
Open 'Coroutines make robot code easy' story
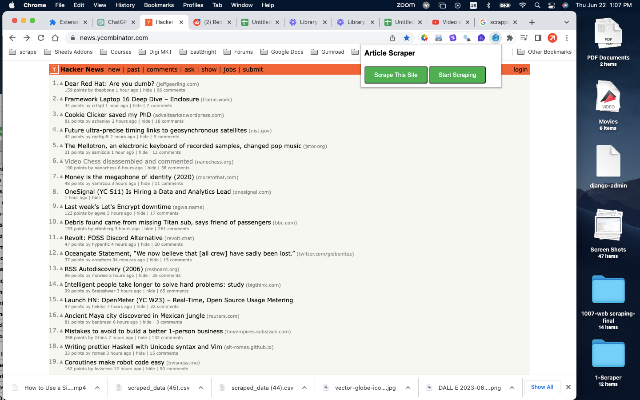coord(114,362)
